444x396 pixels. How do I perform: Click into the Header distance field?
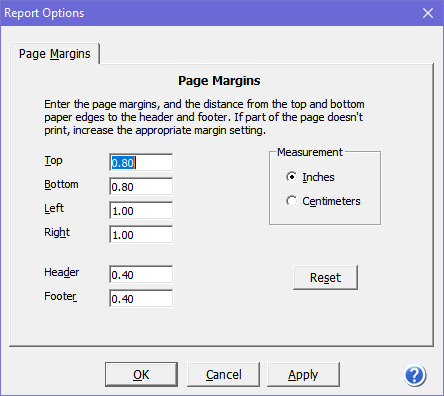(x=141, y=275)
